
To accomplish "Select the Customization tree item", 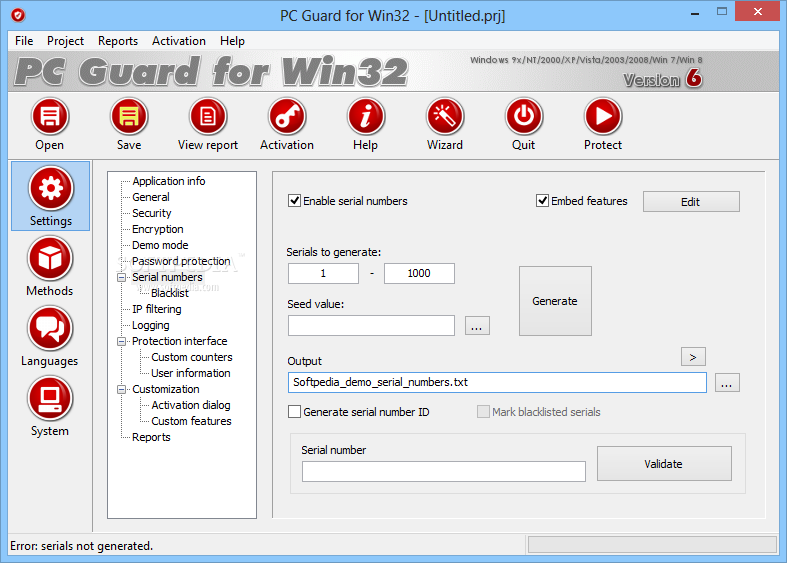I will coord(166,389).
